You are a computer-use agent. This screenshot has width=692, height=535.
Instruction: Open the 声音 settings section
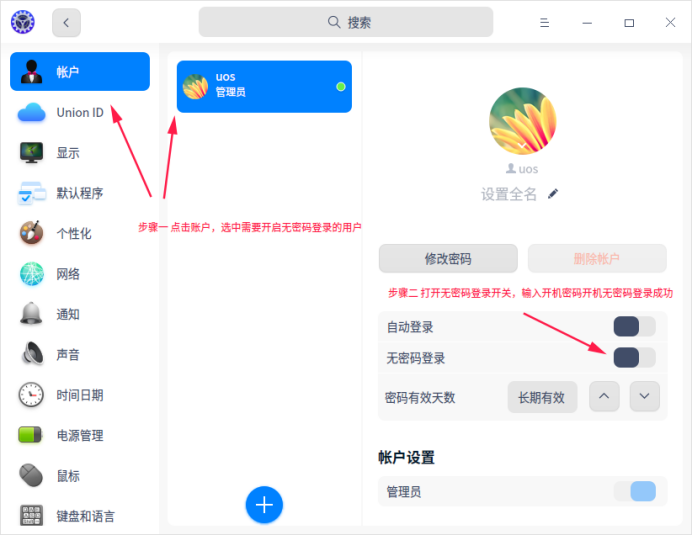[x=80, y=354]
